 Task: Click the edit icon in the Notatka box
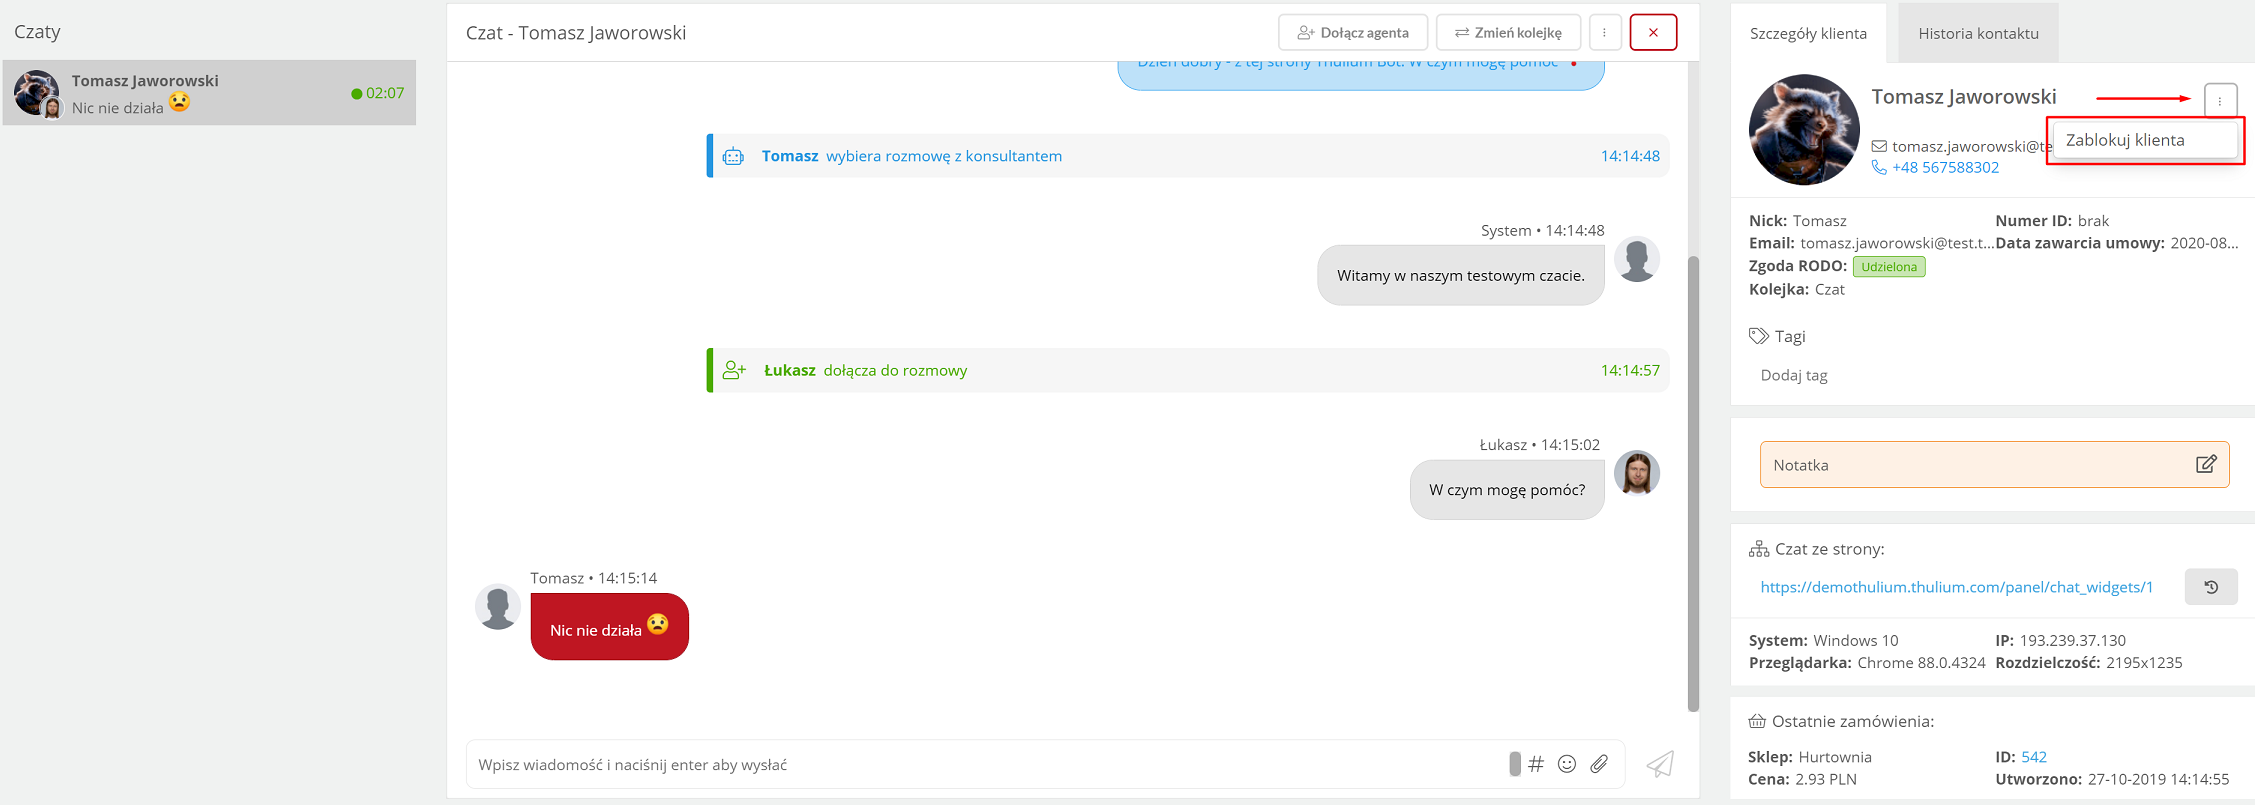coord(2206,464)
